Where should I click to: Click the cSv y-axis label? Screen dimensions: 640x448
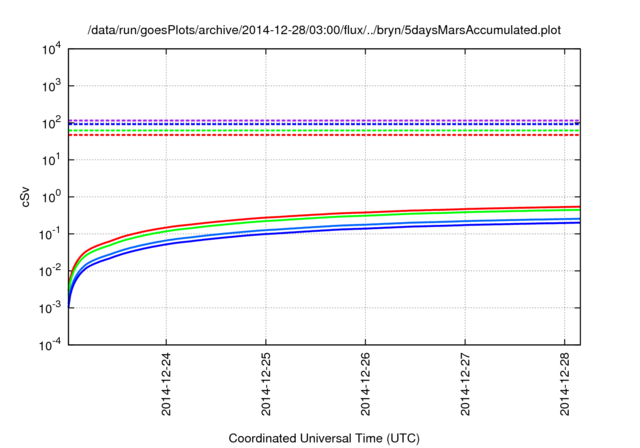26,197
